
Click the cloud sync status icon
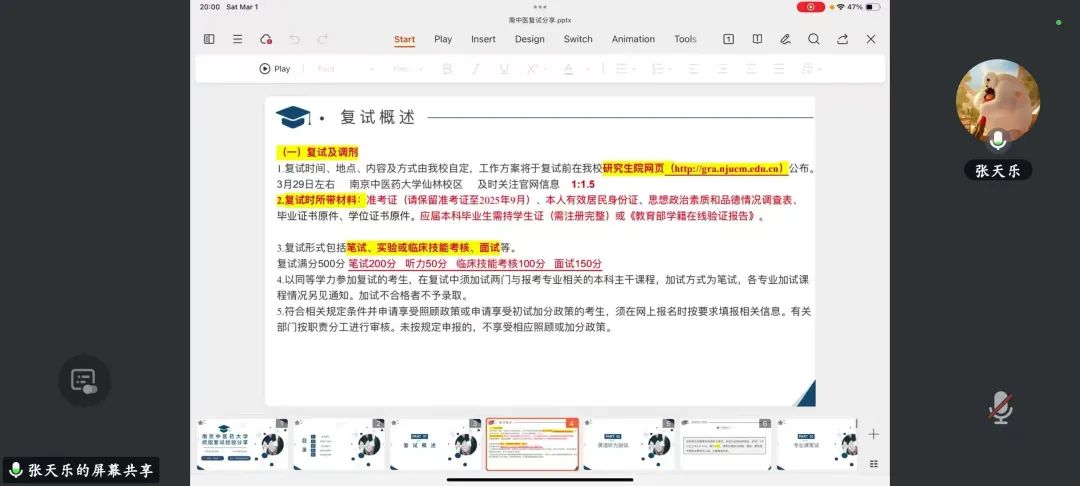265,39
